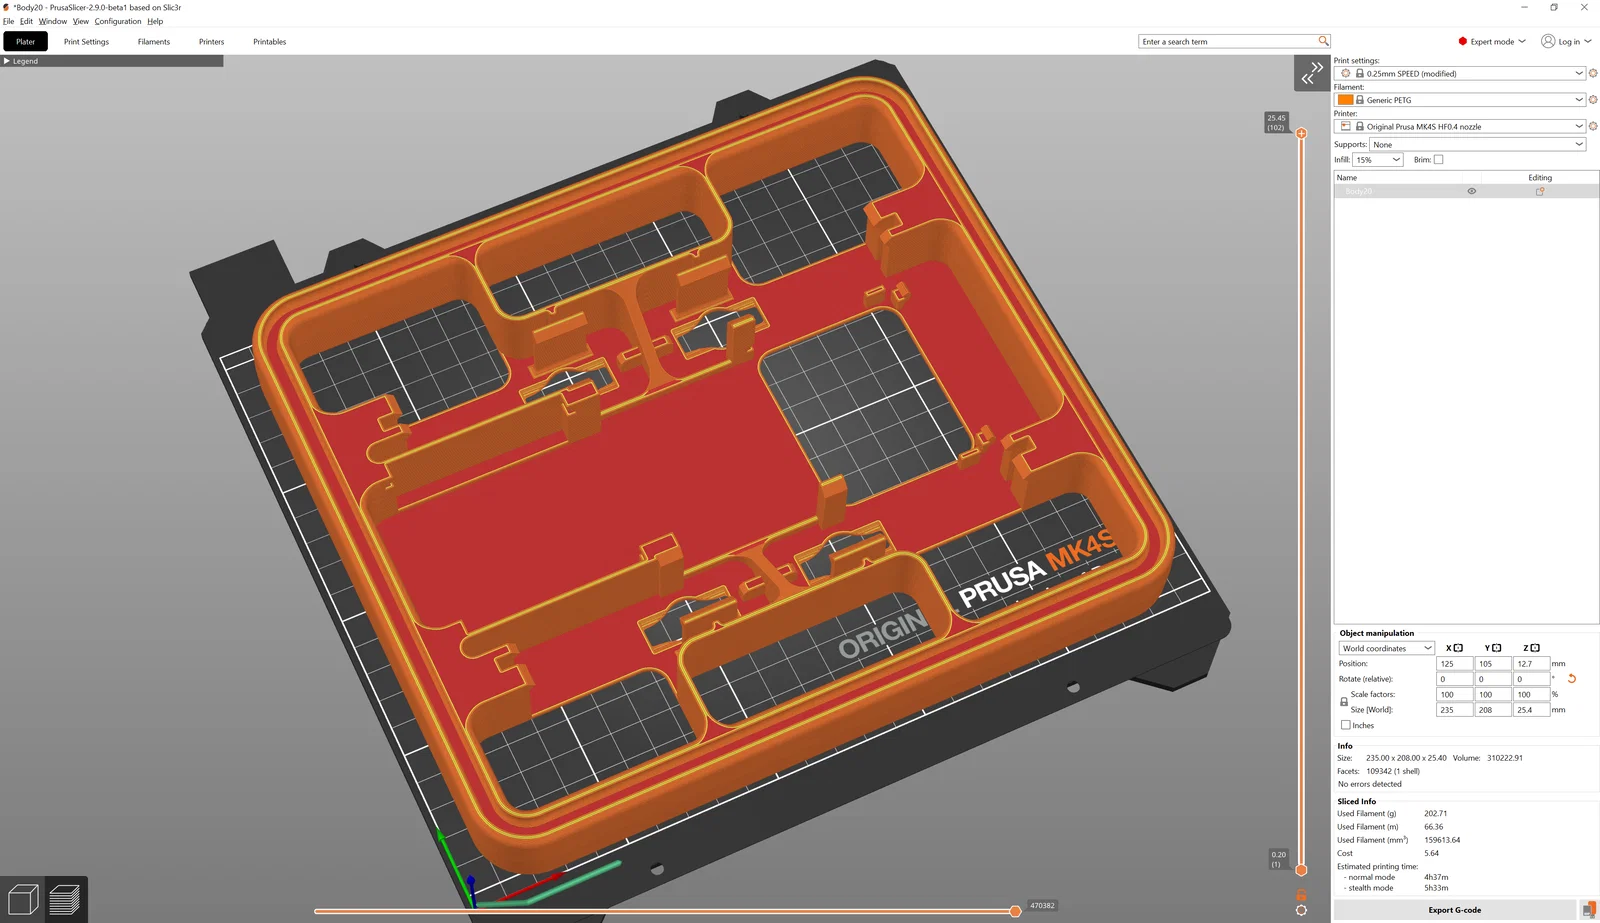Click the bottom handle of the vertical layer slider
The width and height of the screenshot is (1600, 923).
pyautogui.click(x=1301, y=870)
